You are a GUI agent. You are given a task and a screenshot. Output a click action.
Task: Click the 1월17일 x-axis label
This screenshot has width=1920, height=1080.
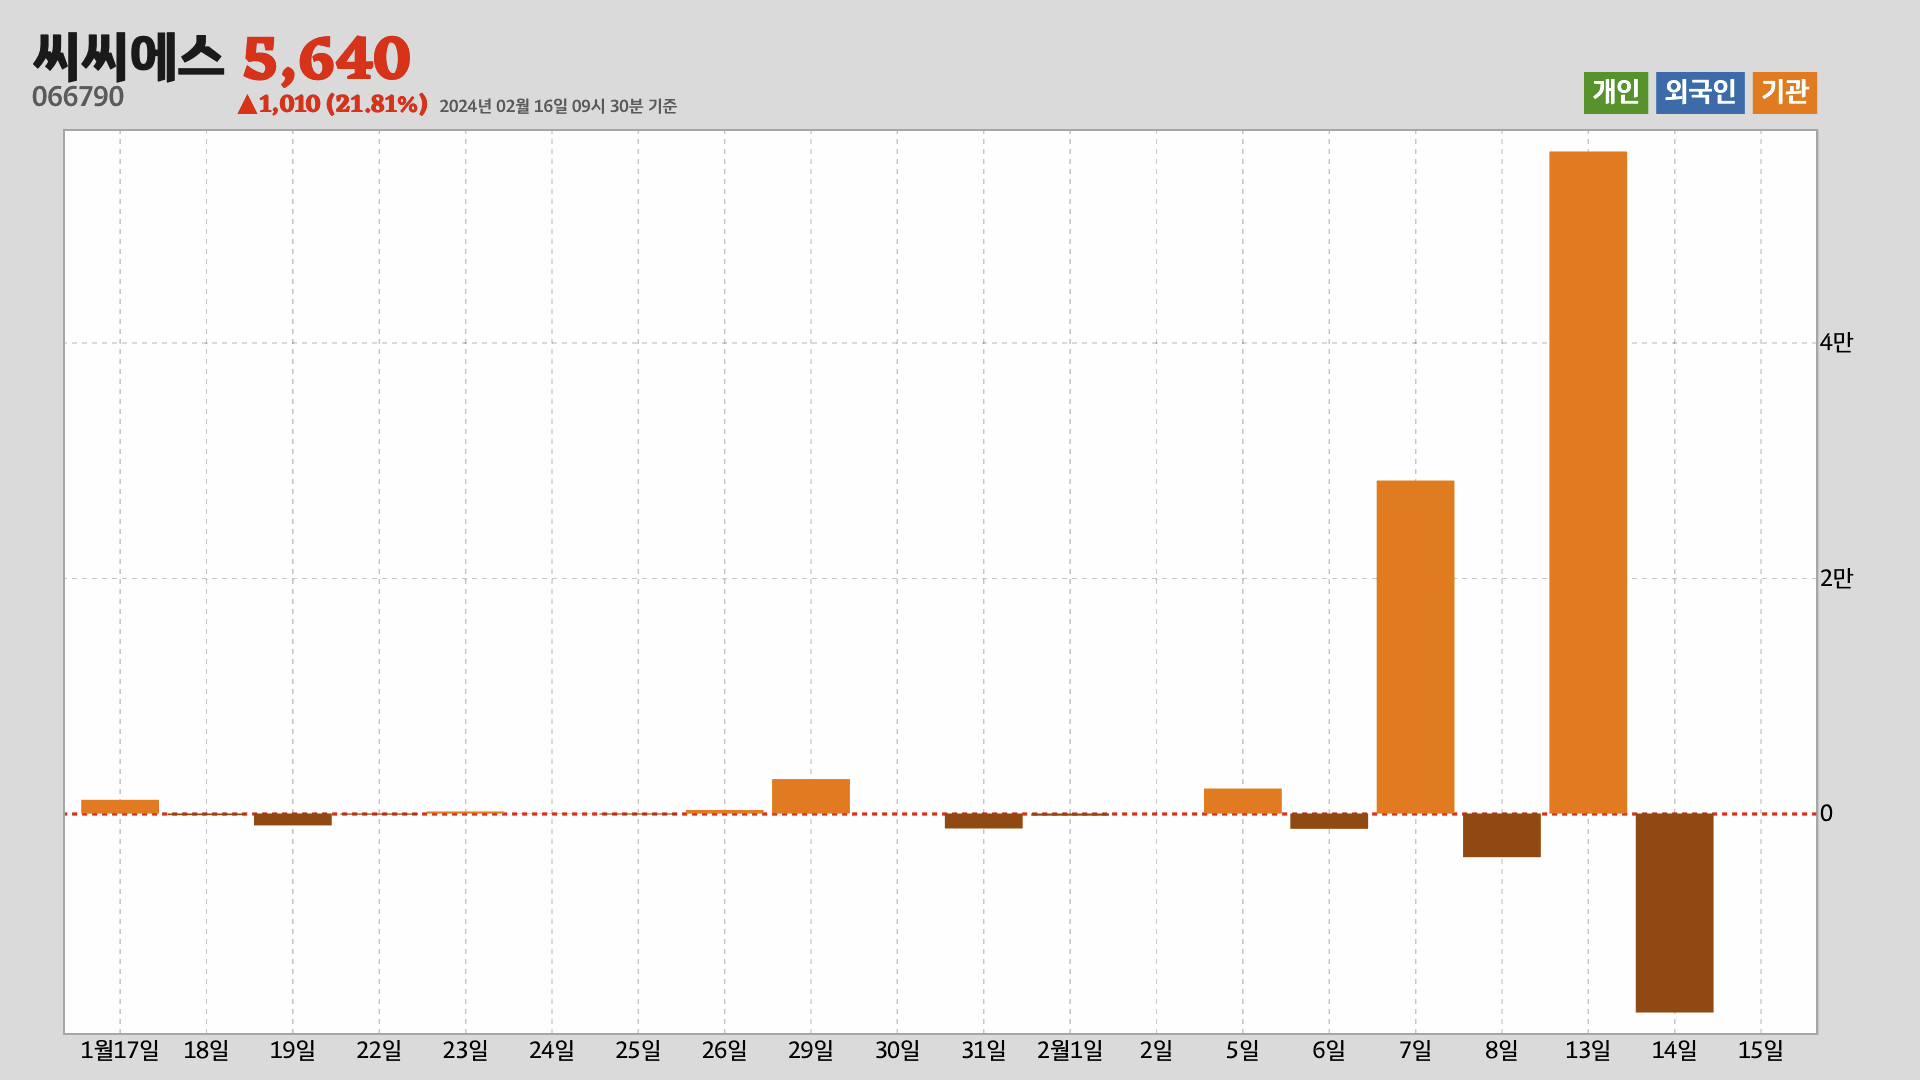tap(120, 1051)
